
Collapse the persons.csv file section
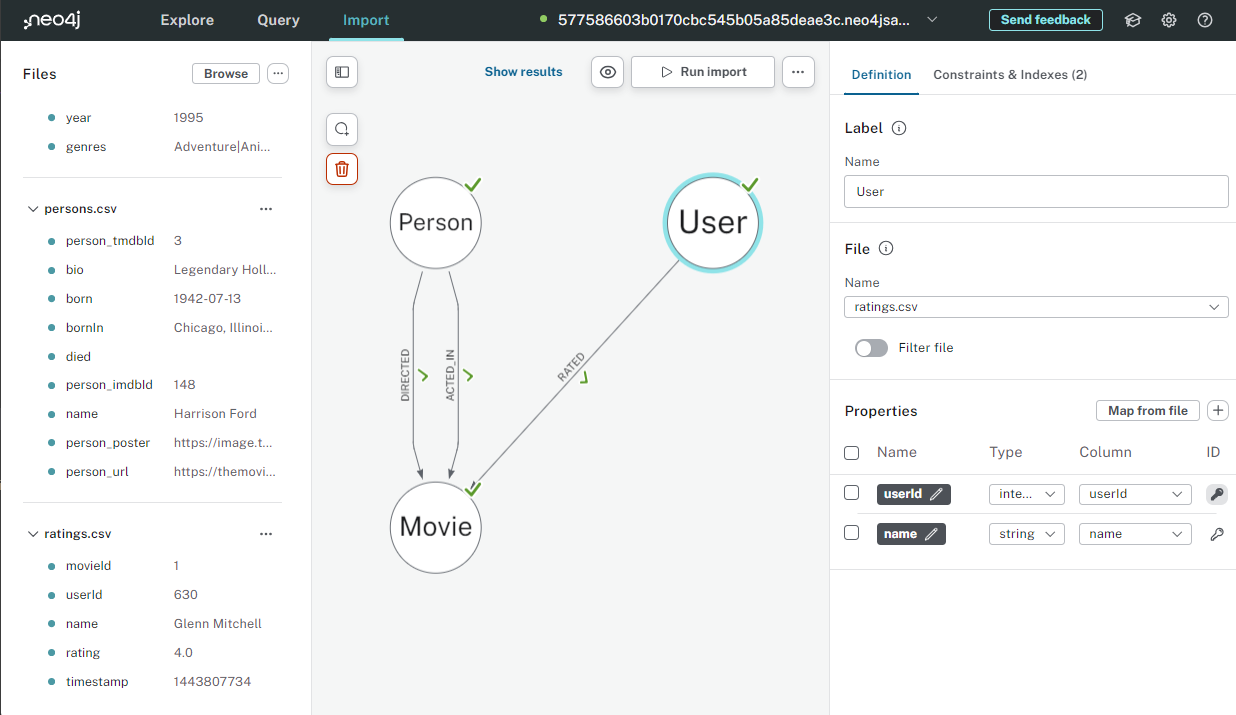[x=31, y=208]
